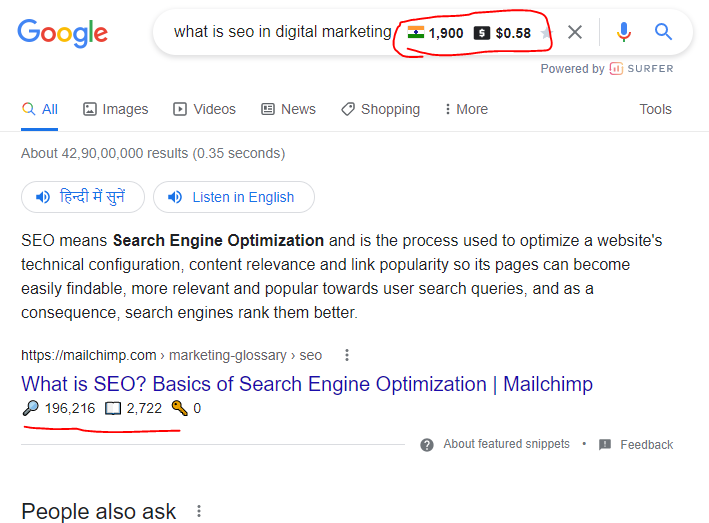
Task: Open options menu beside mailchimp.com URL
Action: [347, 355]
